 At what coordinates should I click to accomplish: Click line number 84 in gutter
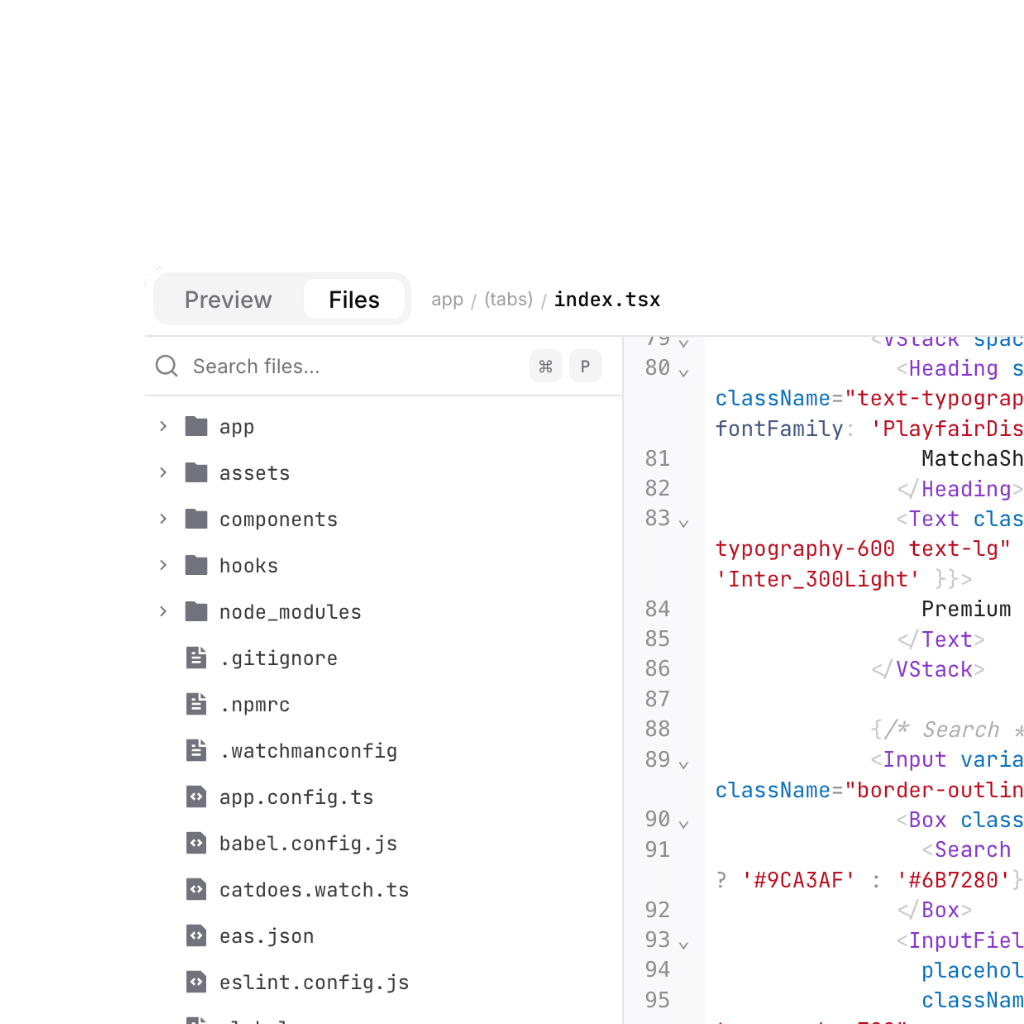click(x=657, y=609)
